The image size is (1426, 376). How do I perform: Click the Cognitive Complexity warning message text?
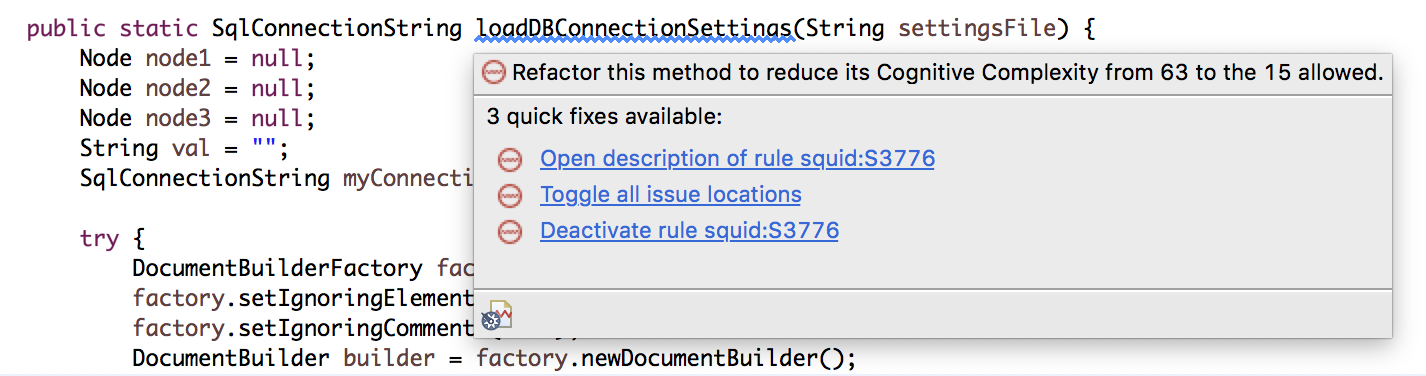pyautogui.click(x=947, y=72)
